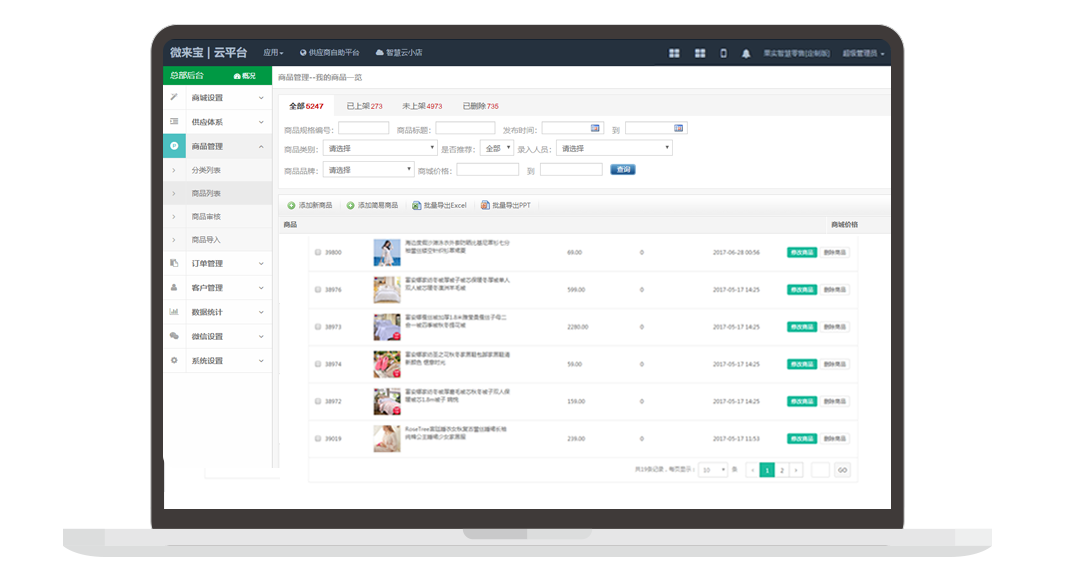Screen dimensions: 1084x576
Task: Tick the checkbox for product 39019
Action: click(x=318, y=439)
